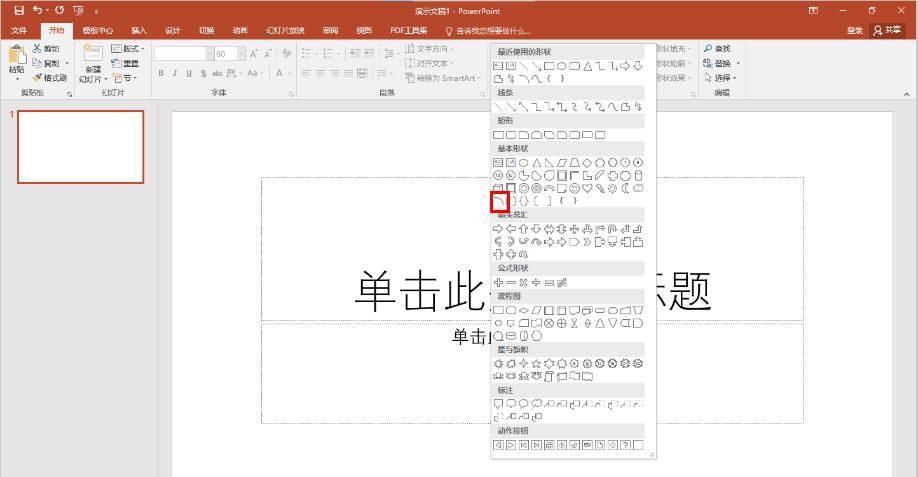
Task: Open the font size dropdown
Action: point(241,54)
